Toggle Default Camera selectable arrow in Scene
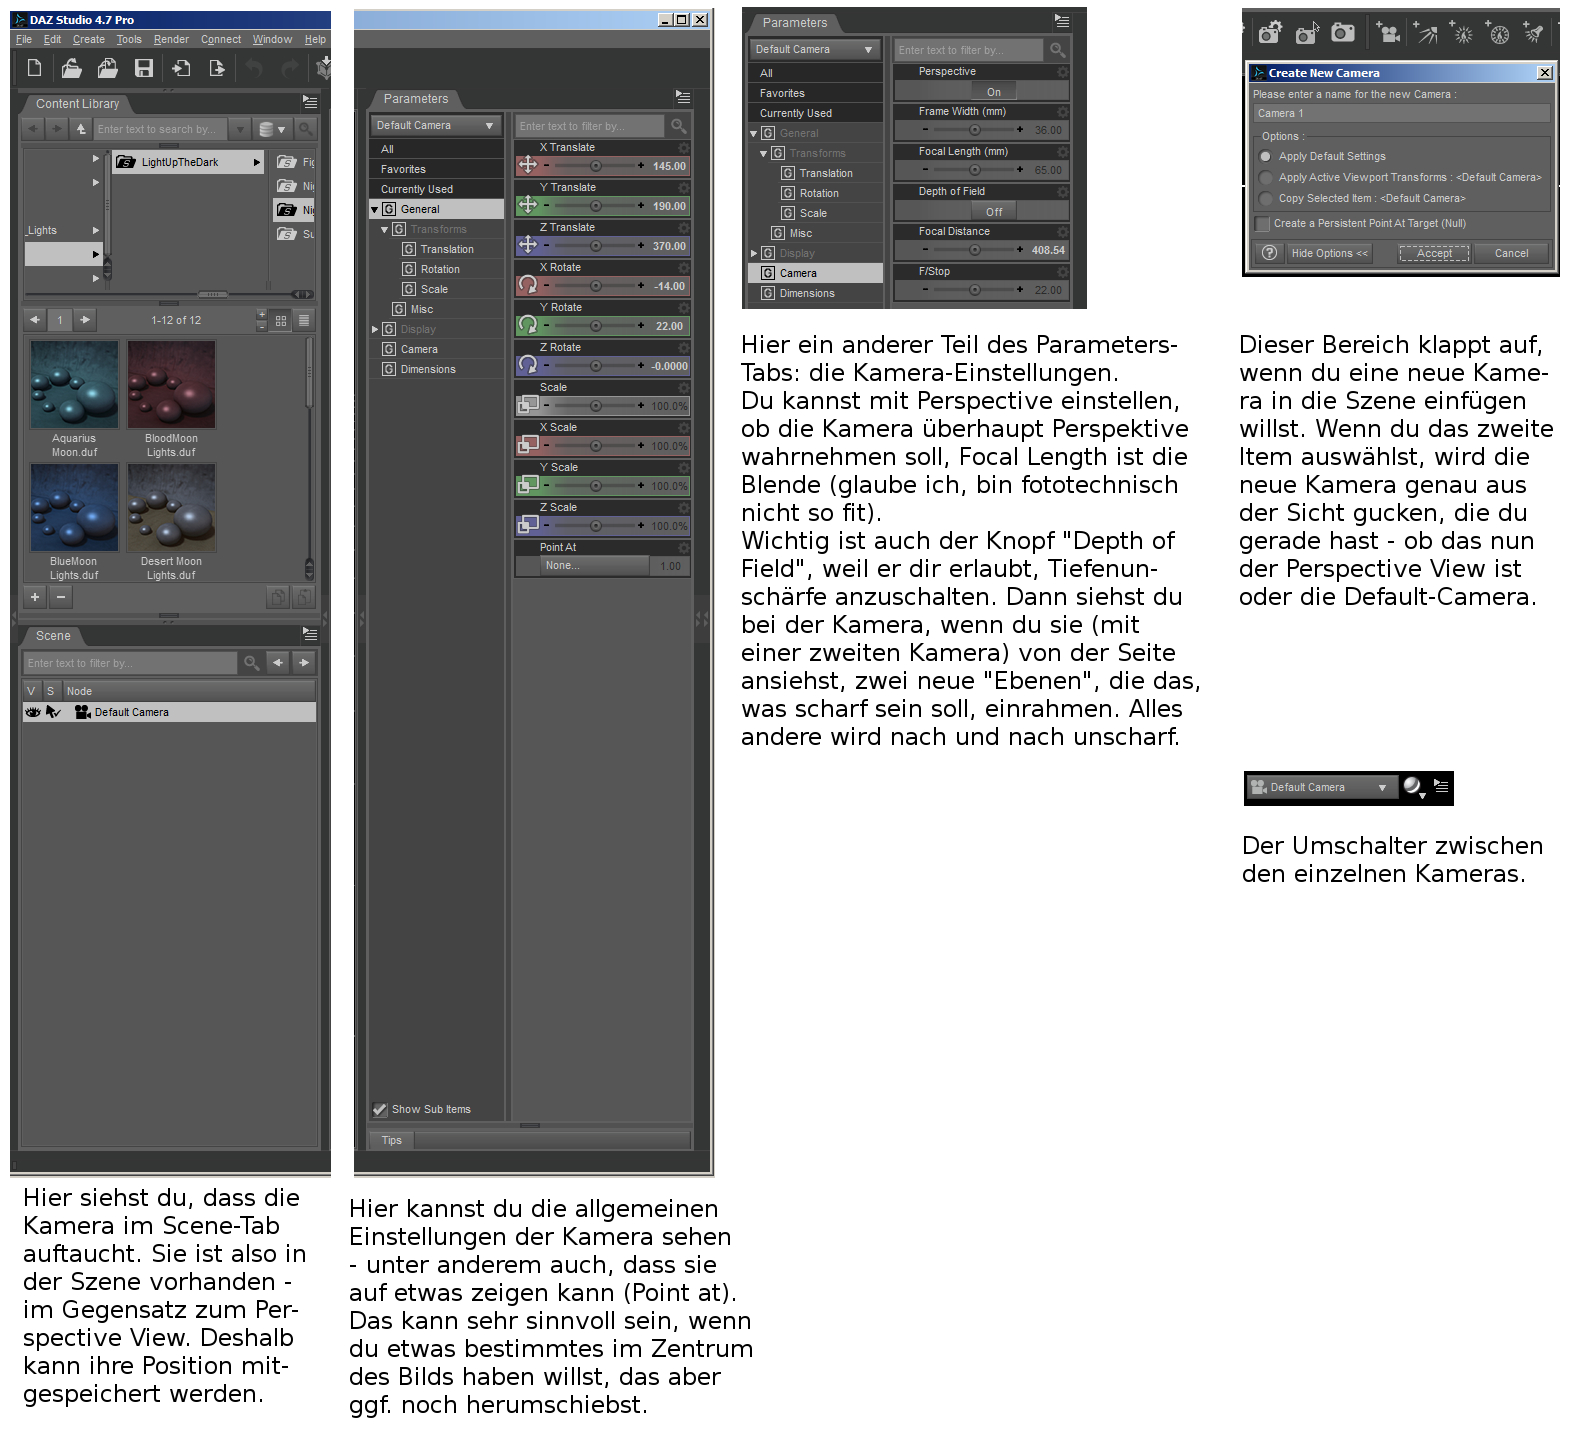1570x1434 pixels. pyautogui.click(x=53, y=712)
